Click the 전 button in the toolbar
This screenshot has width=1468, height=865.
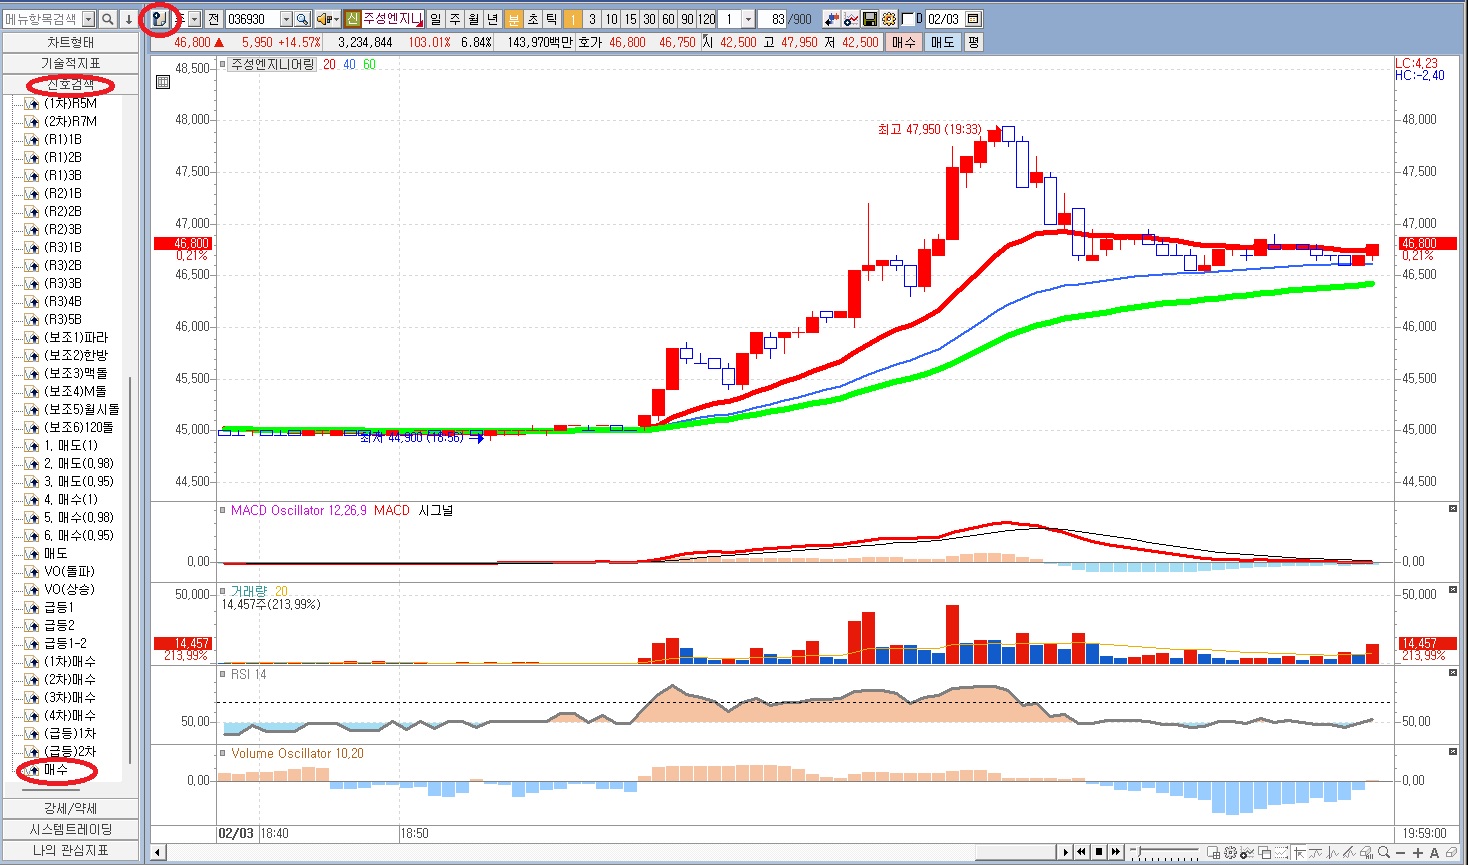[213, 19]
